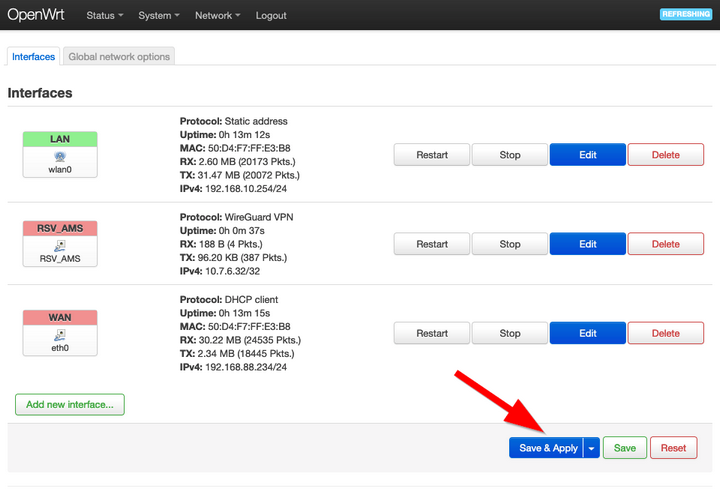Click the RSV_AMS tunnel interface icon
720x489 pixels.
60,244
